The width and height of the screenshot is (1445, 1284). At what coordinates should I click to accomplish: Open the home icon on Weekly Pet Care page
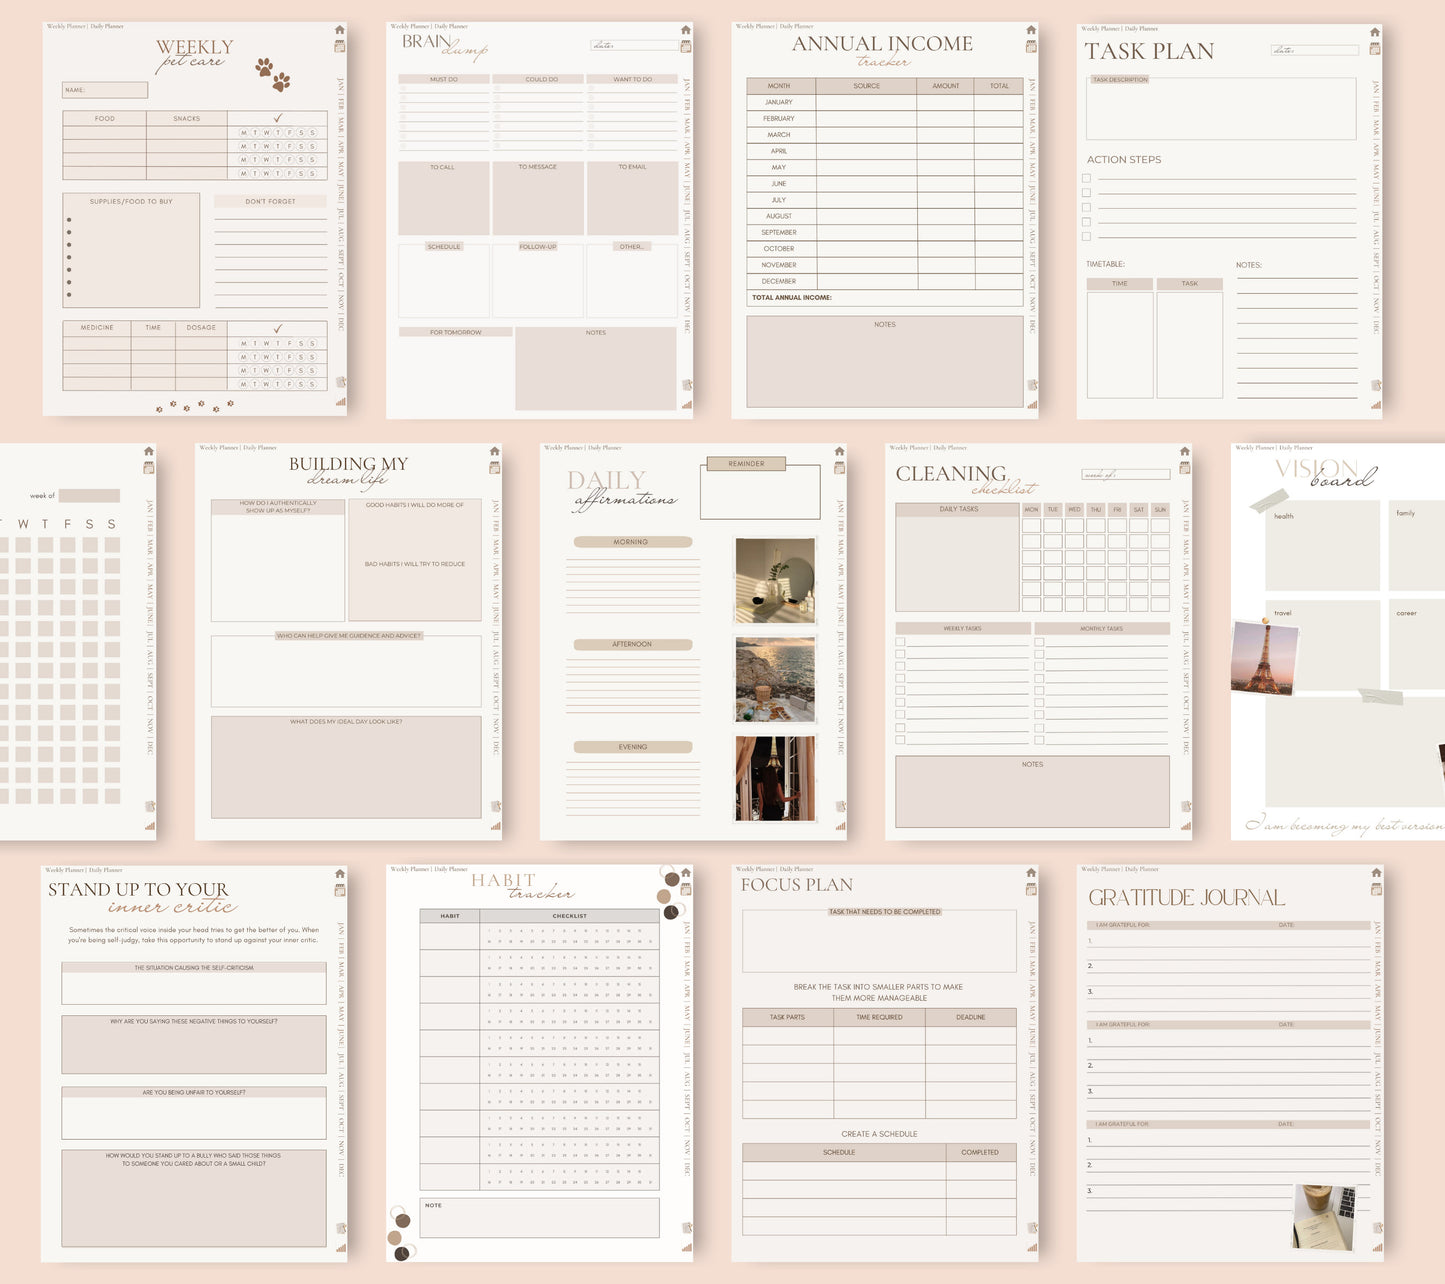coord(340,30)
